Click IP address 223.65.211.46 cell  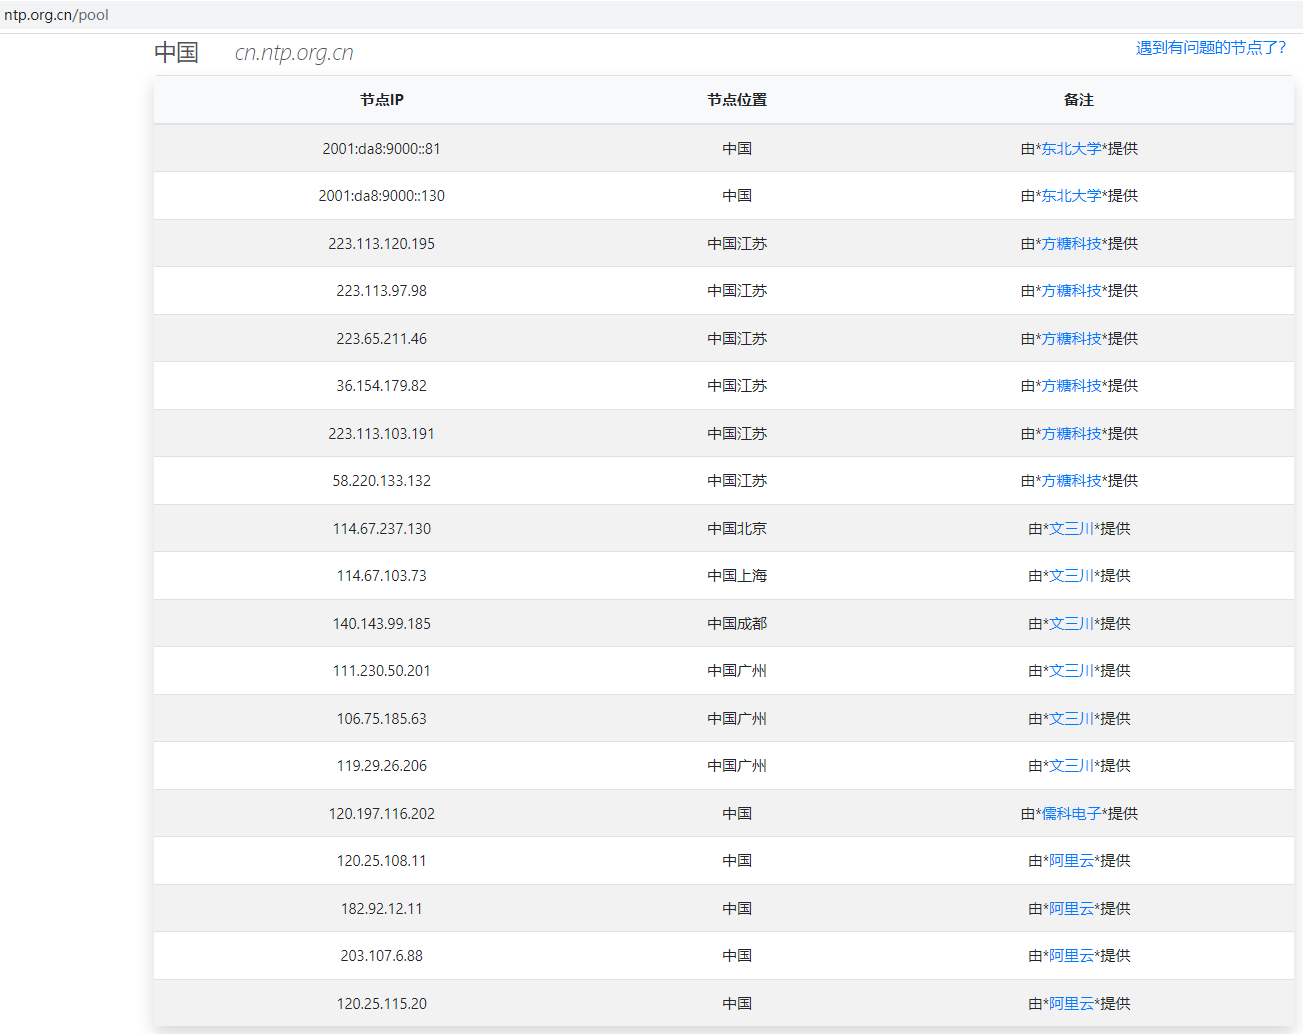[381, 339]
